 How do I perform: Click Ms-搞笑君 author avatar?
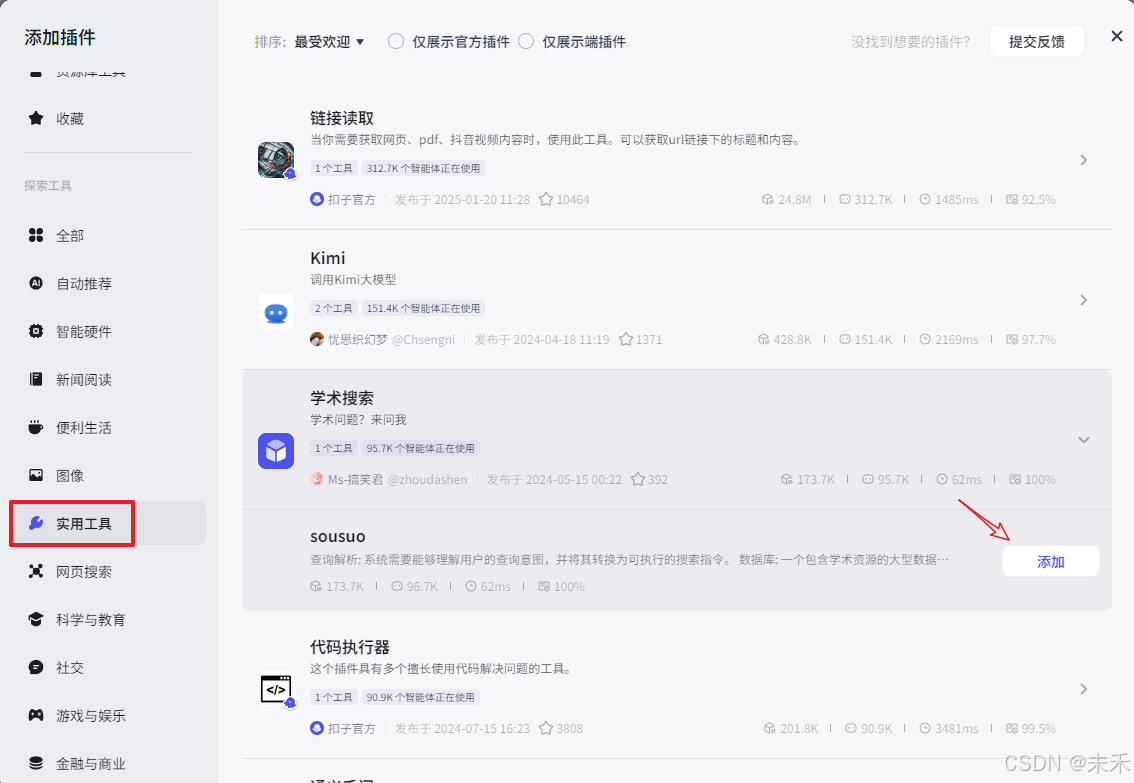tap(317, 479)
